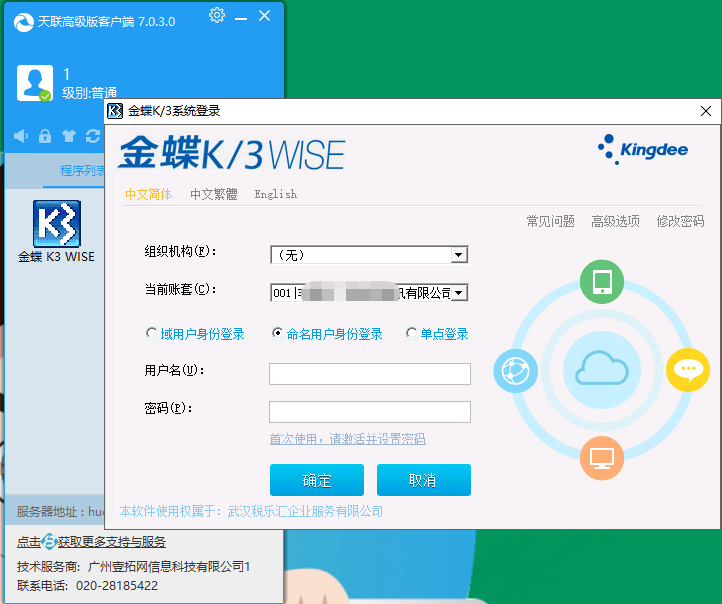Focus the 用户名 input field
The height and width of the screenshot is (604, 722).
[x=370, y=374]
